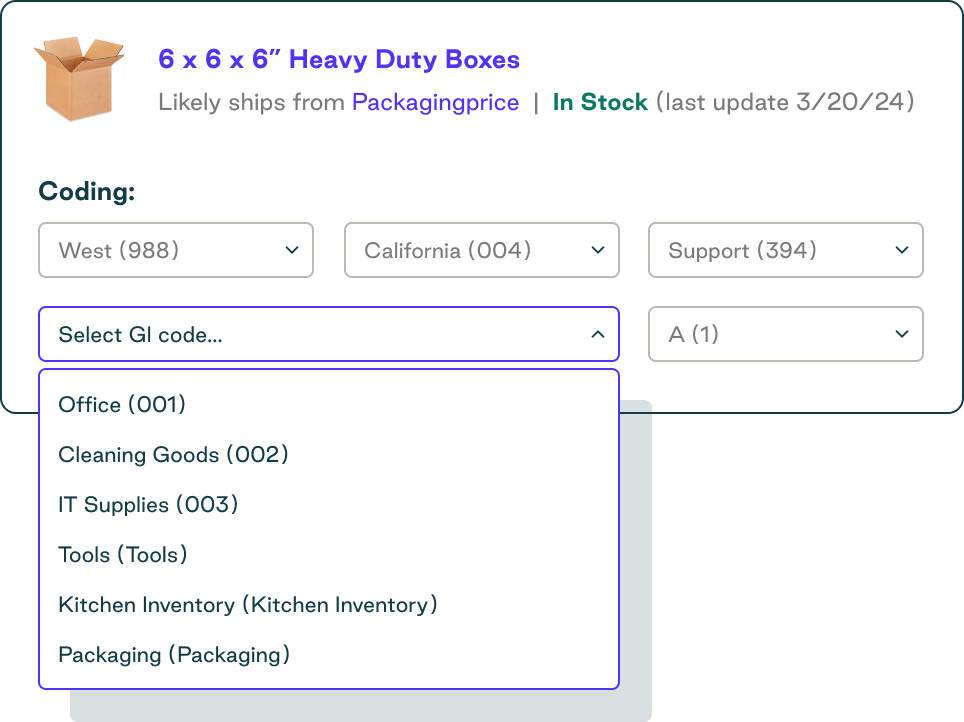Choose Kitchen Inventory from the Gl list

248,604
